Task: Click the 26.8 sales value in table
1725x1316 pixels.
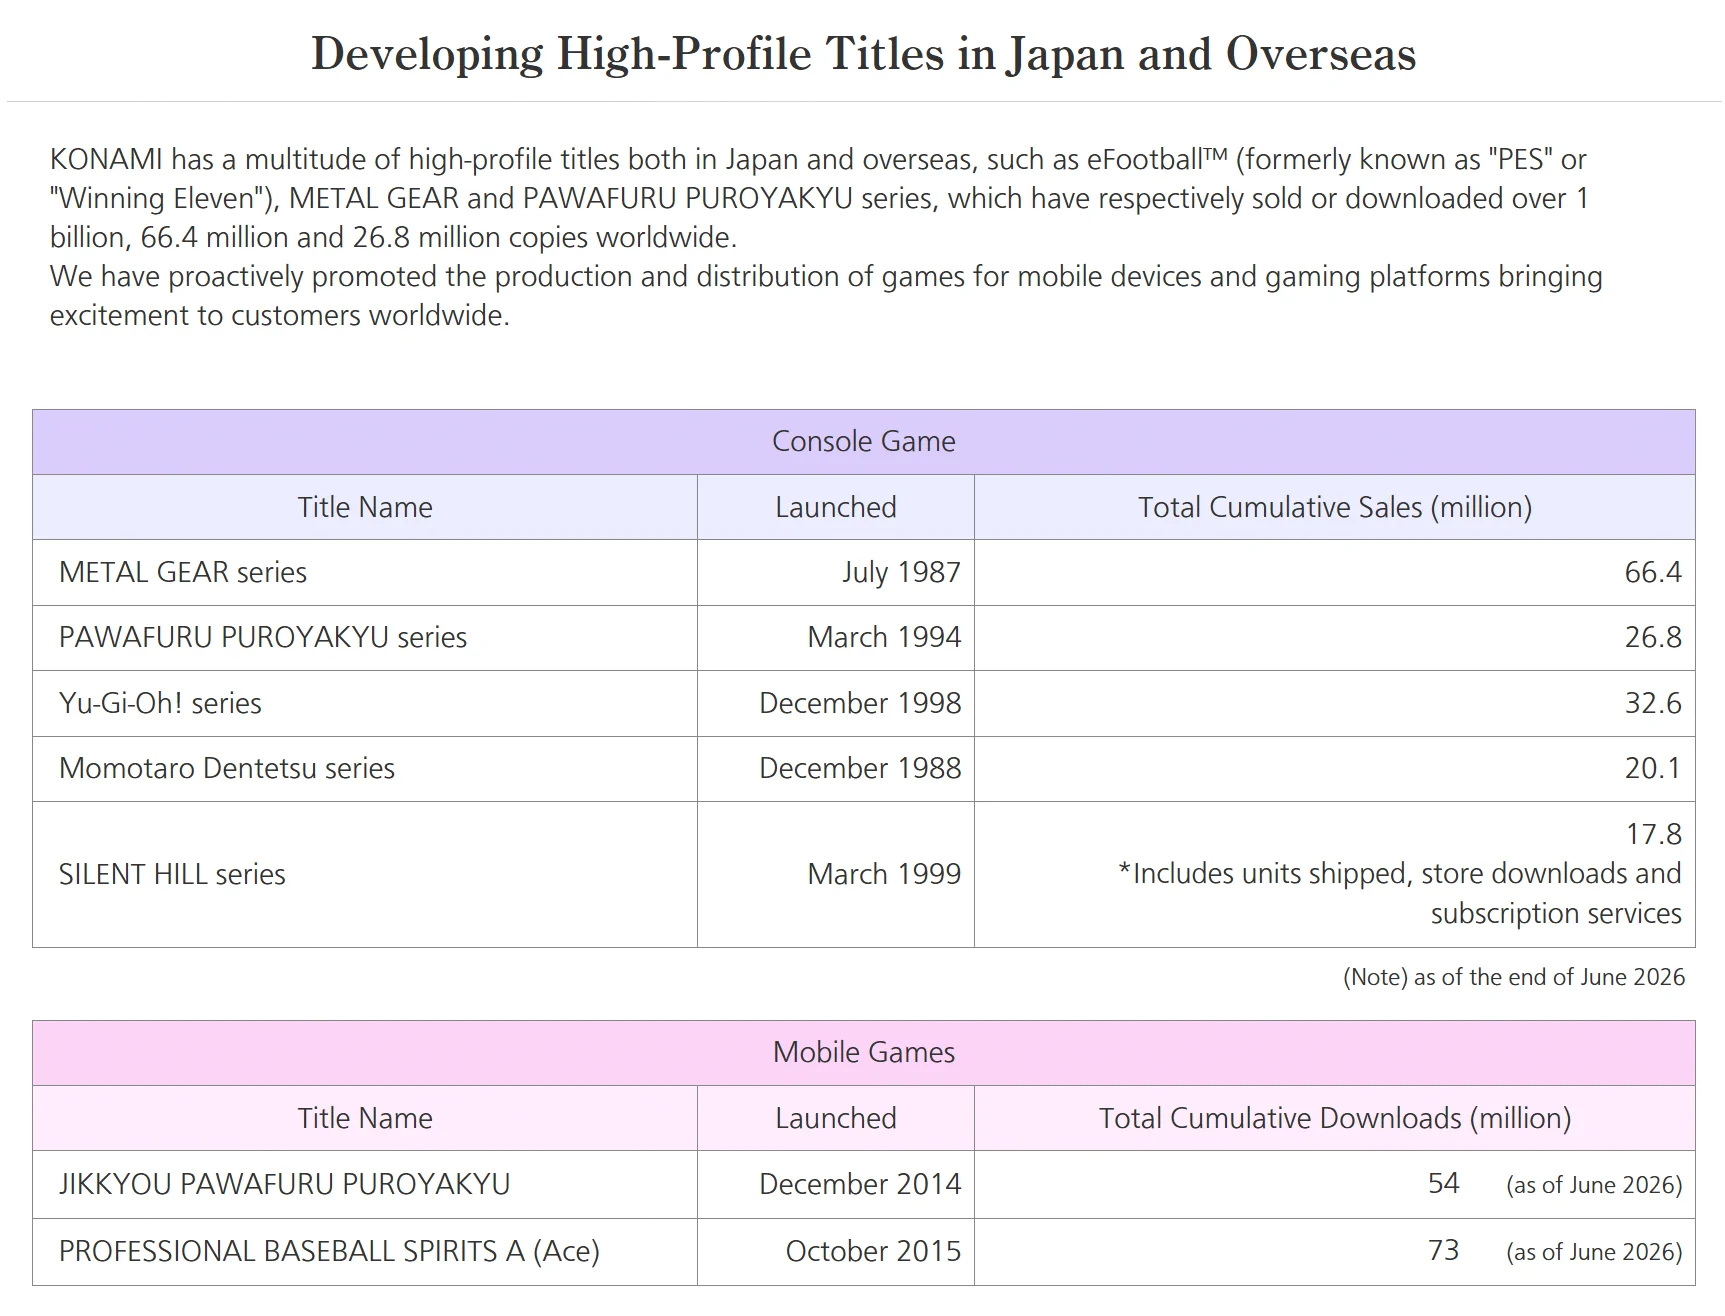Action: tap(1653, 637)
